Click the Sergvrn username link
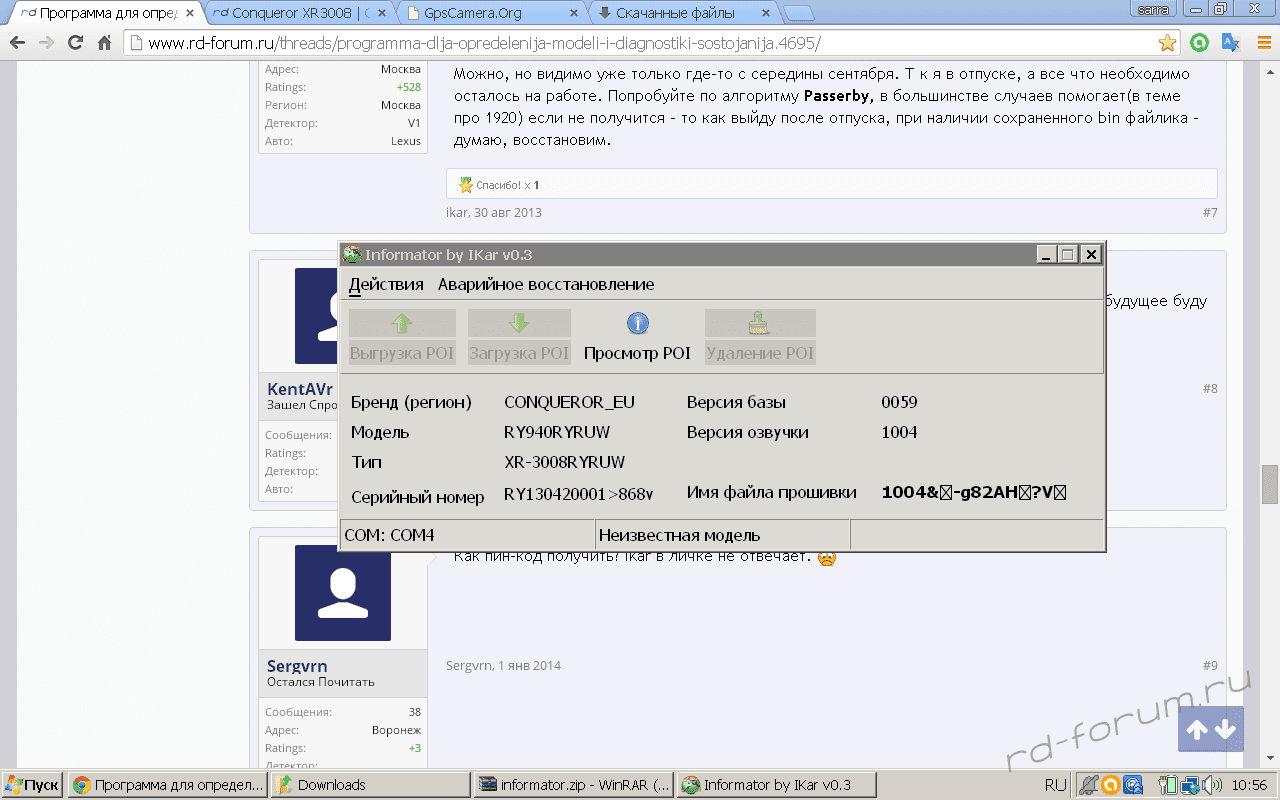Screen dimensions: 1280x800 tap(297, 666)
